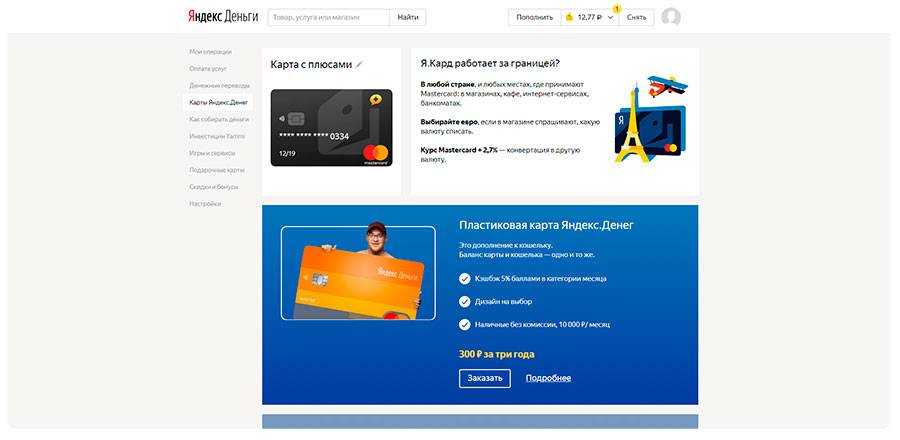Open the Яндекс Деньги logo home link
The image size is (900, 440).
coord(223,17)
